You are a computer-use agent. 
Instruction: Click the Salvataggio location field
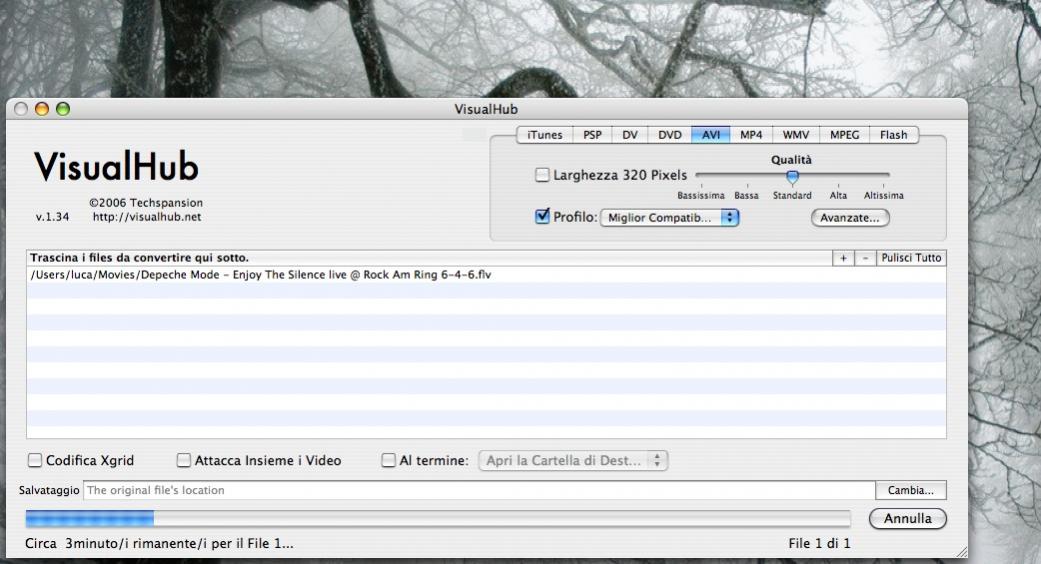coord(479,490)
